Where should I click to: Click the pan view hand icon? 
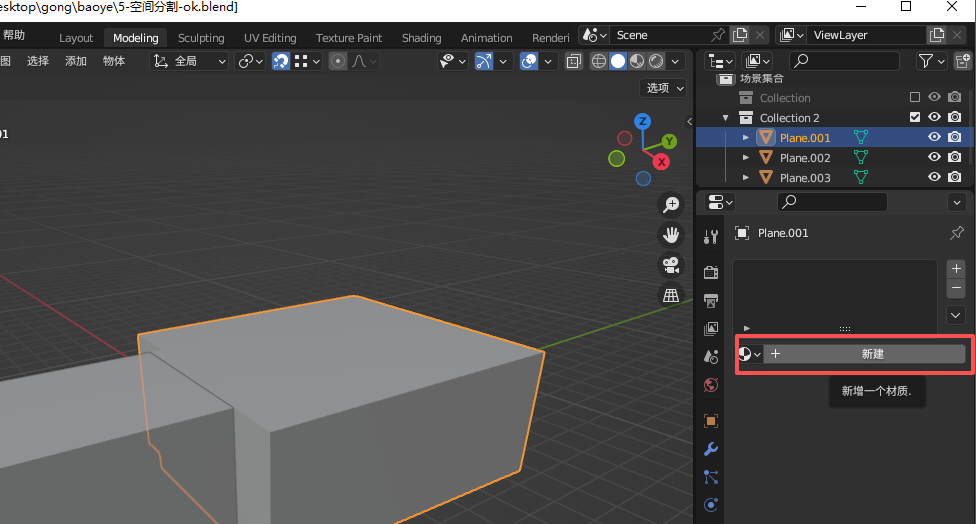[671, 235]
